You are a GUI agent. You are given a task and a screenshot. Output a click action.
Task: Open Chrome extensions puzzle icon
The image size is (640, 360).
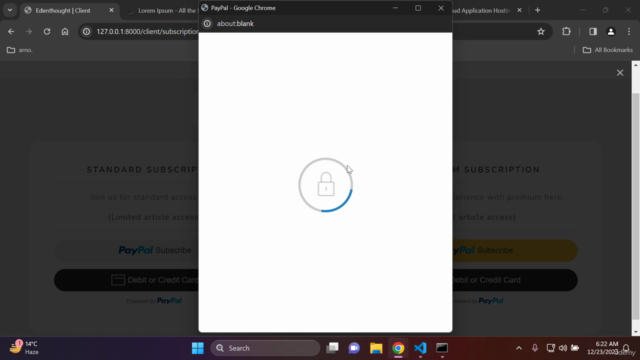tap(566, 31)
